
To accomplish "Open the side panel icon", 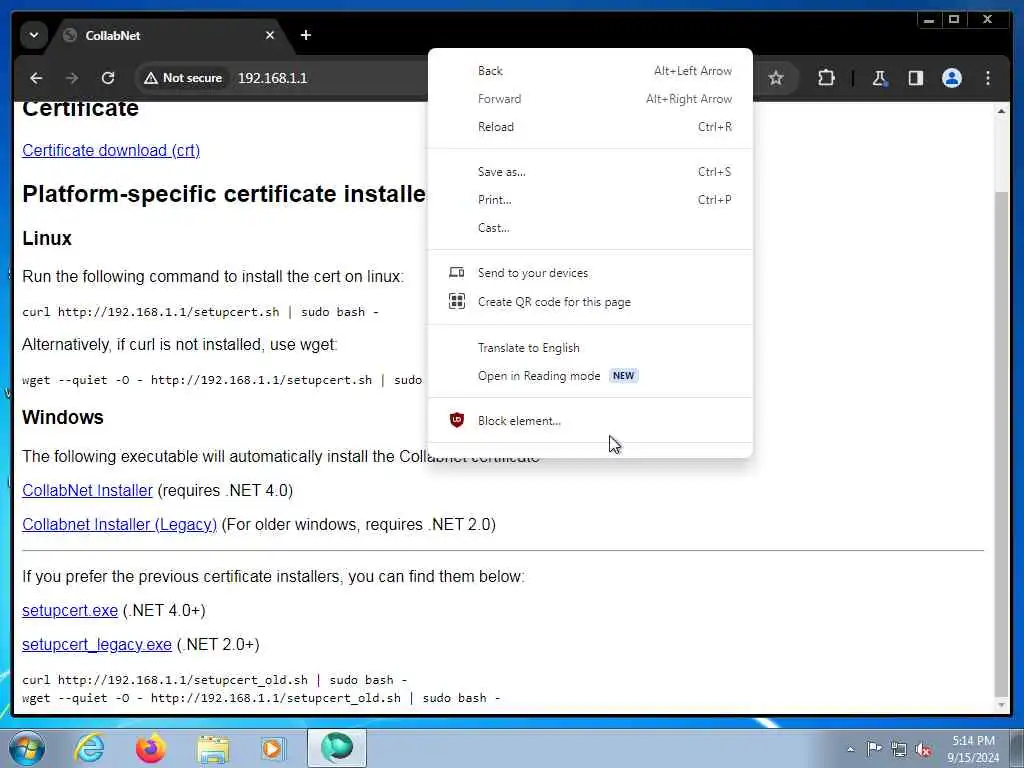I will (915, 78).
